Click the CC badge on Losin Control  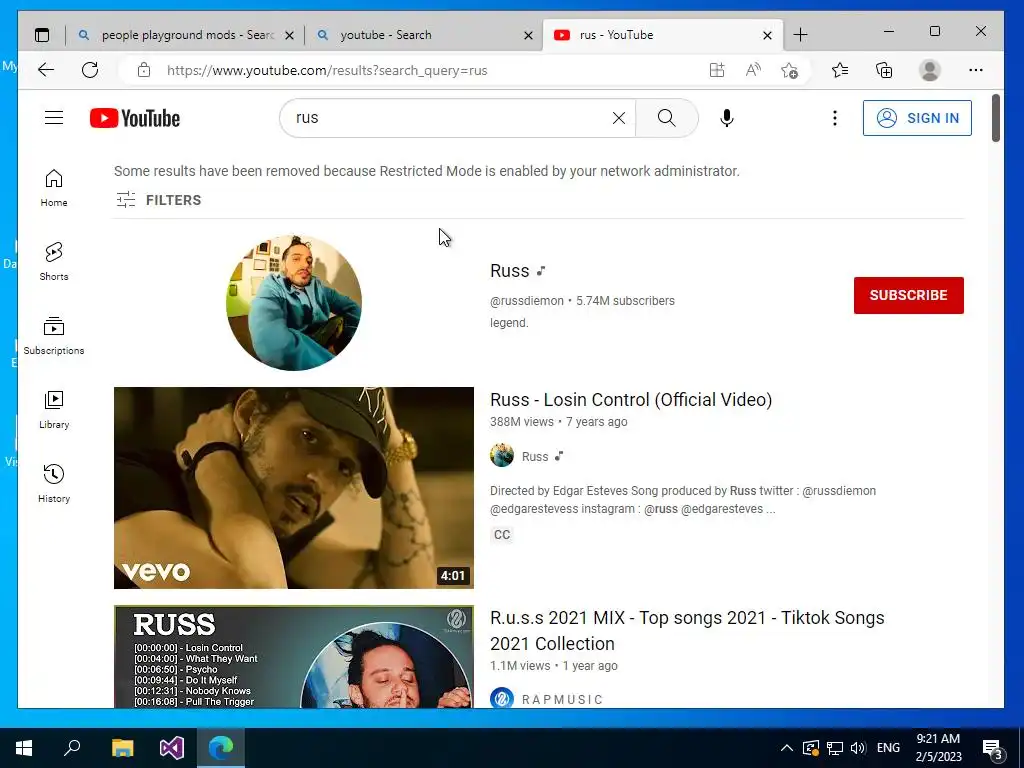(502, 535)
